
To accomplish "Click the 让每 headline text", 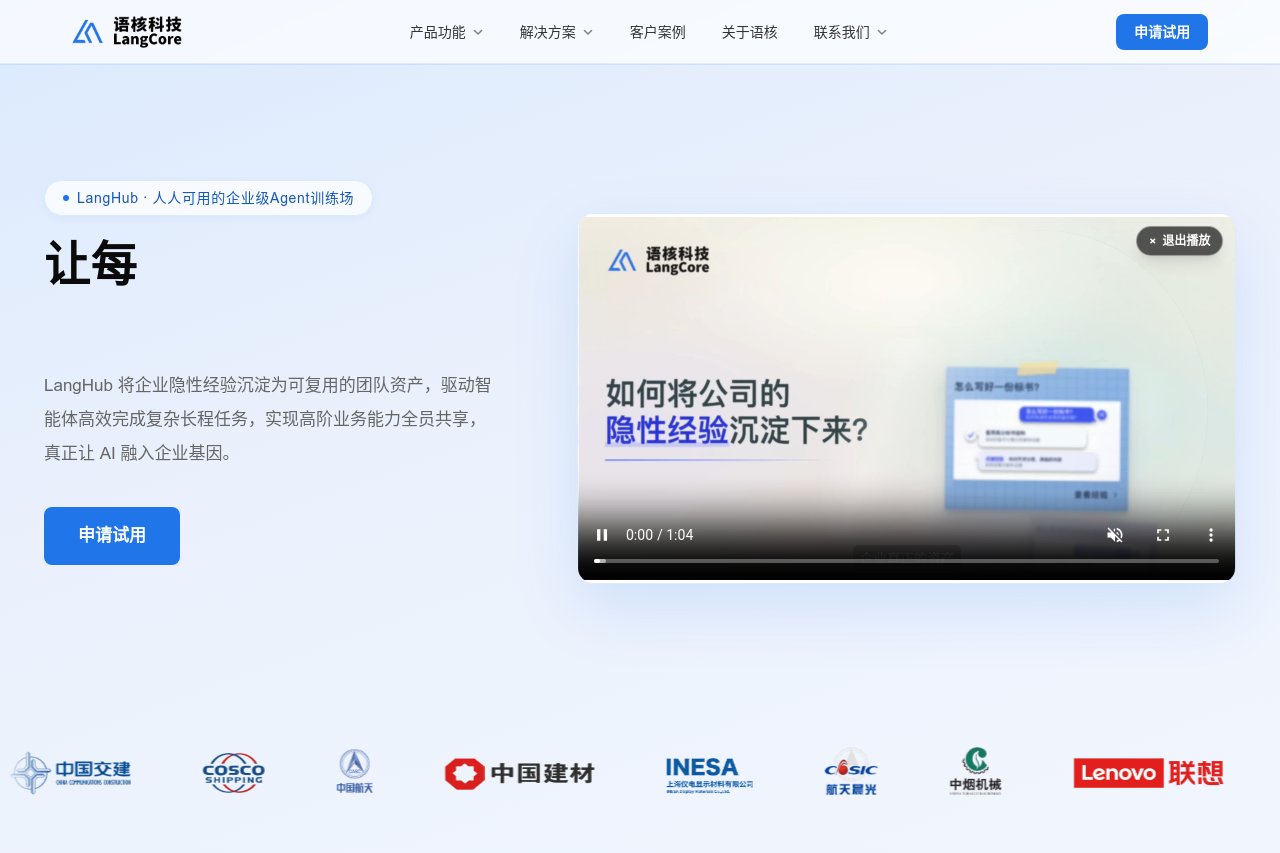I will [x=91, y=264].
